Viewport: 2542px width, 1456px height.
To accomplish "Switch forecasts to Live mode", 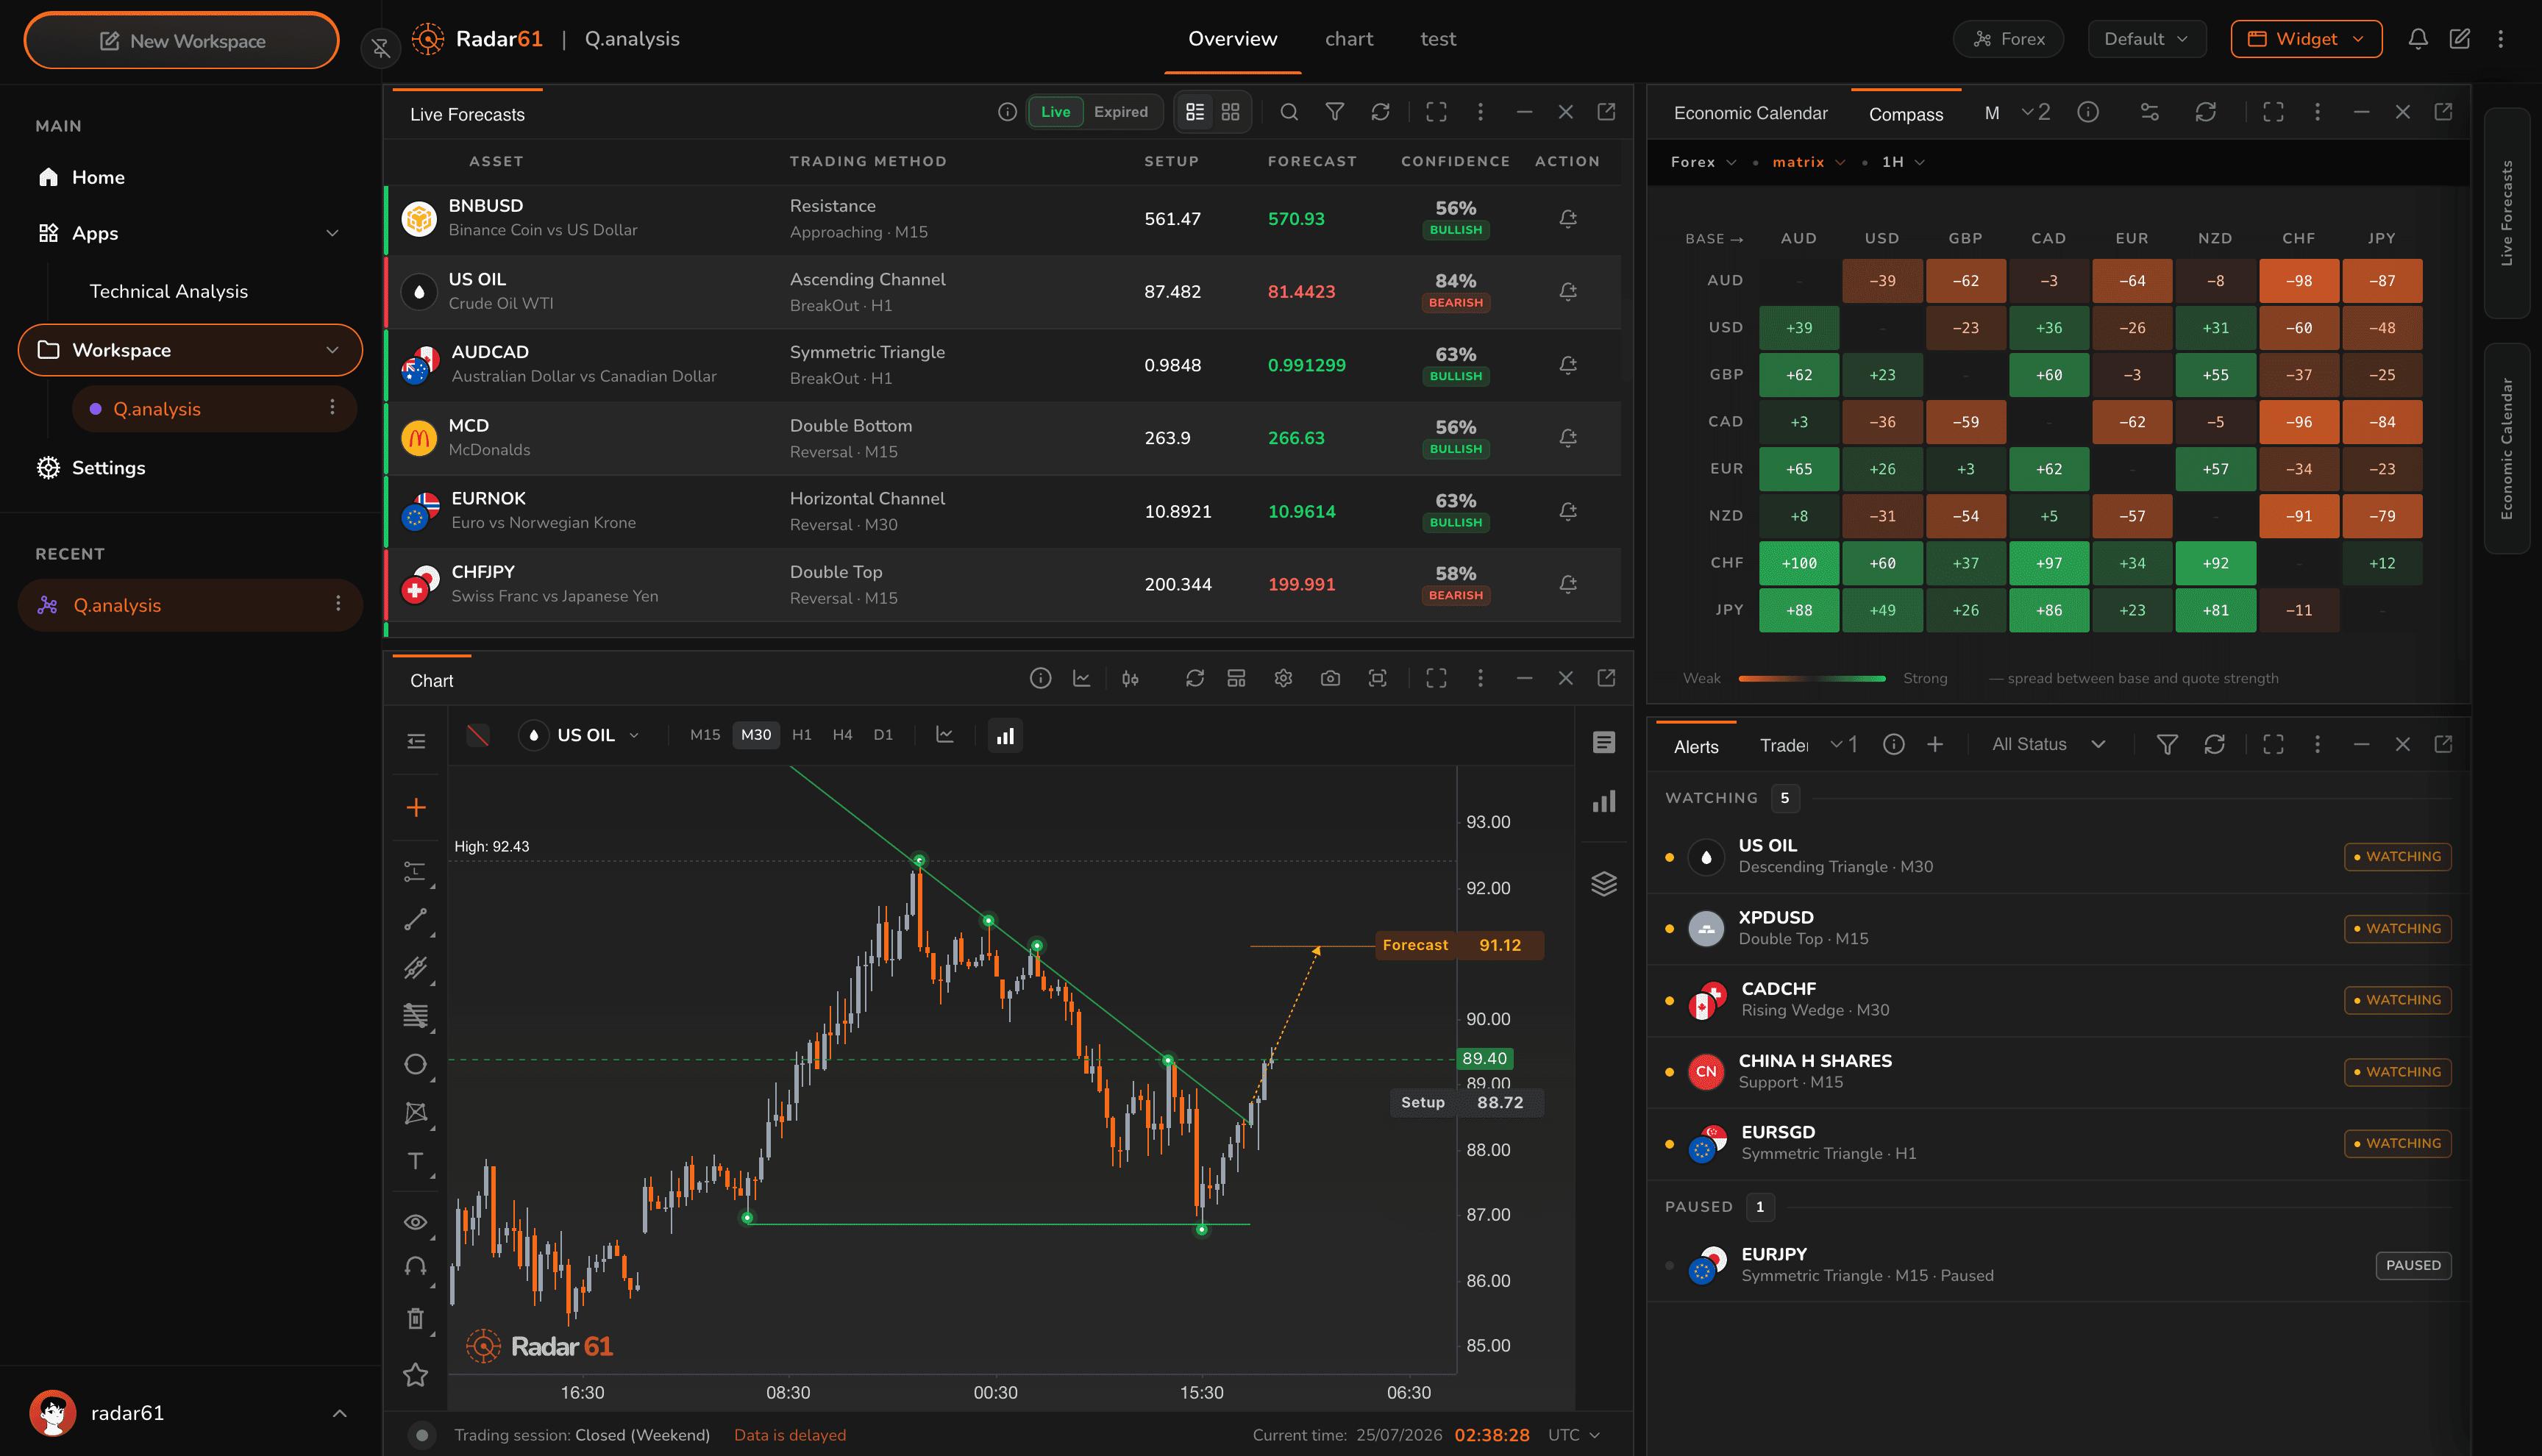I will pyautogui.click(x=1055, y=112).
